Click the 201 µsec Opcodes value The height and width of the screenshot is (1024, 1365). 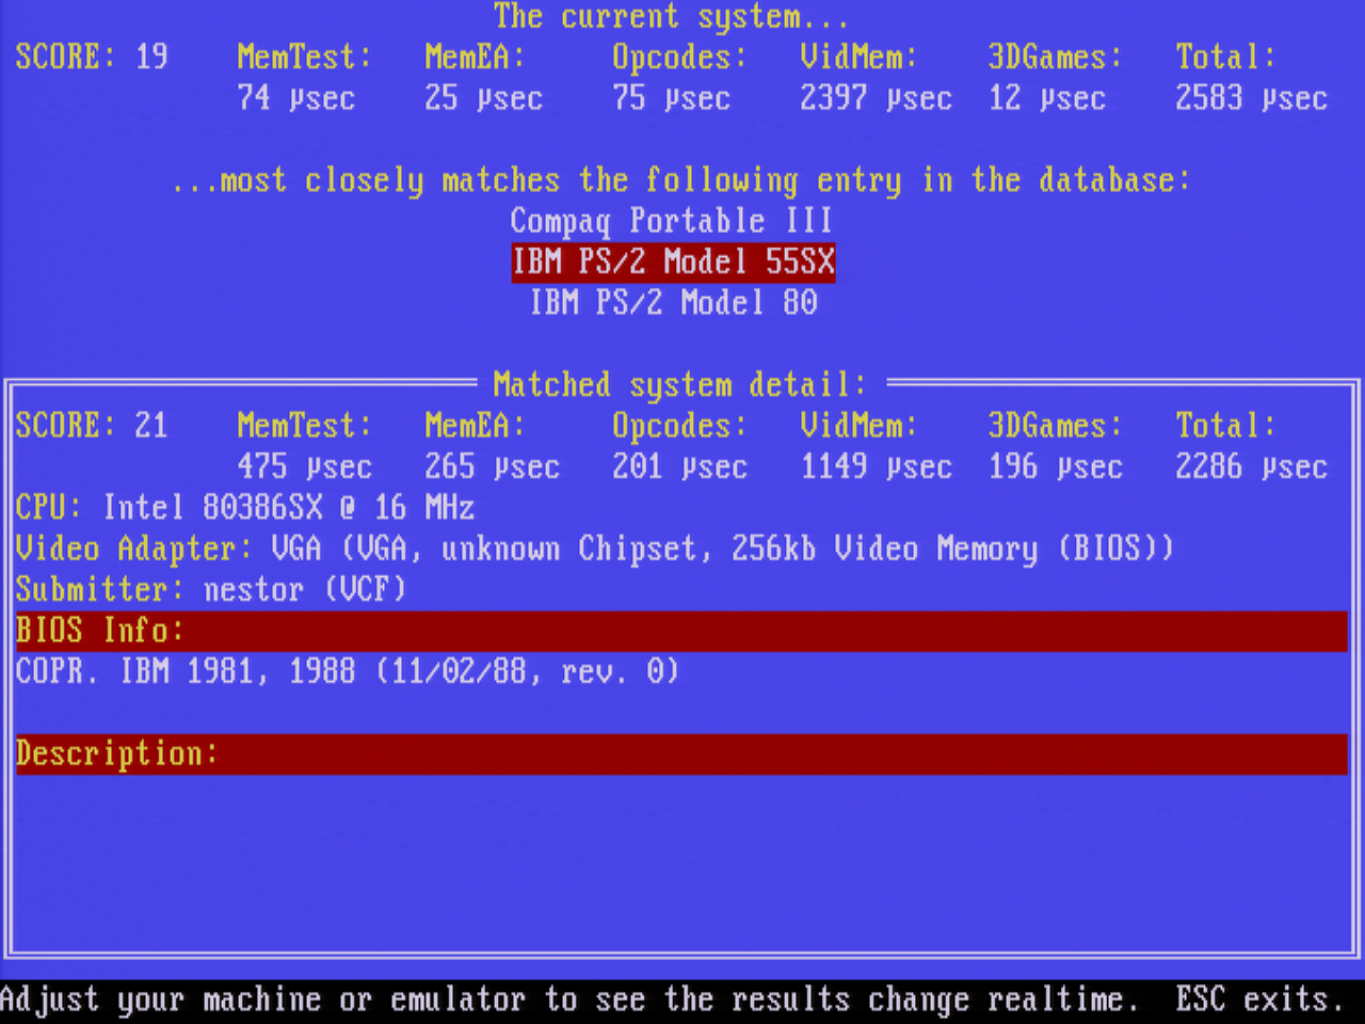[680, 467]
